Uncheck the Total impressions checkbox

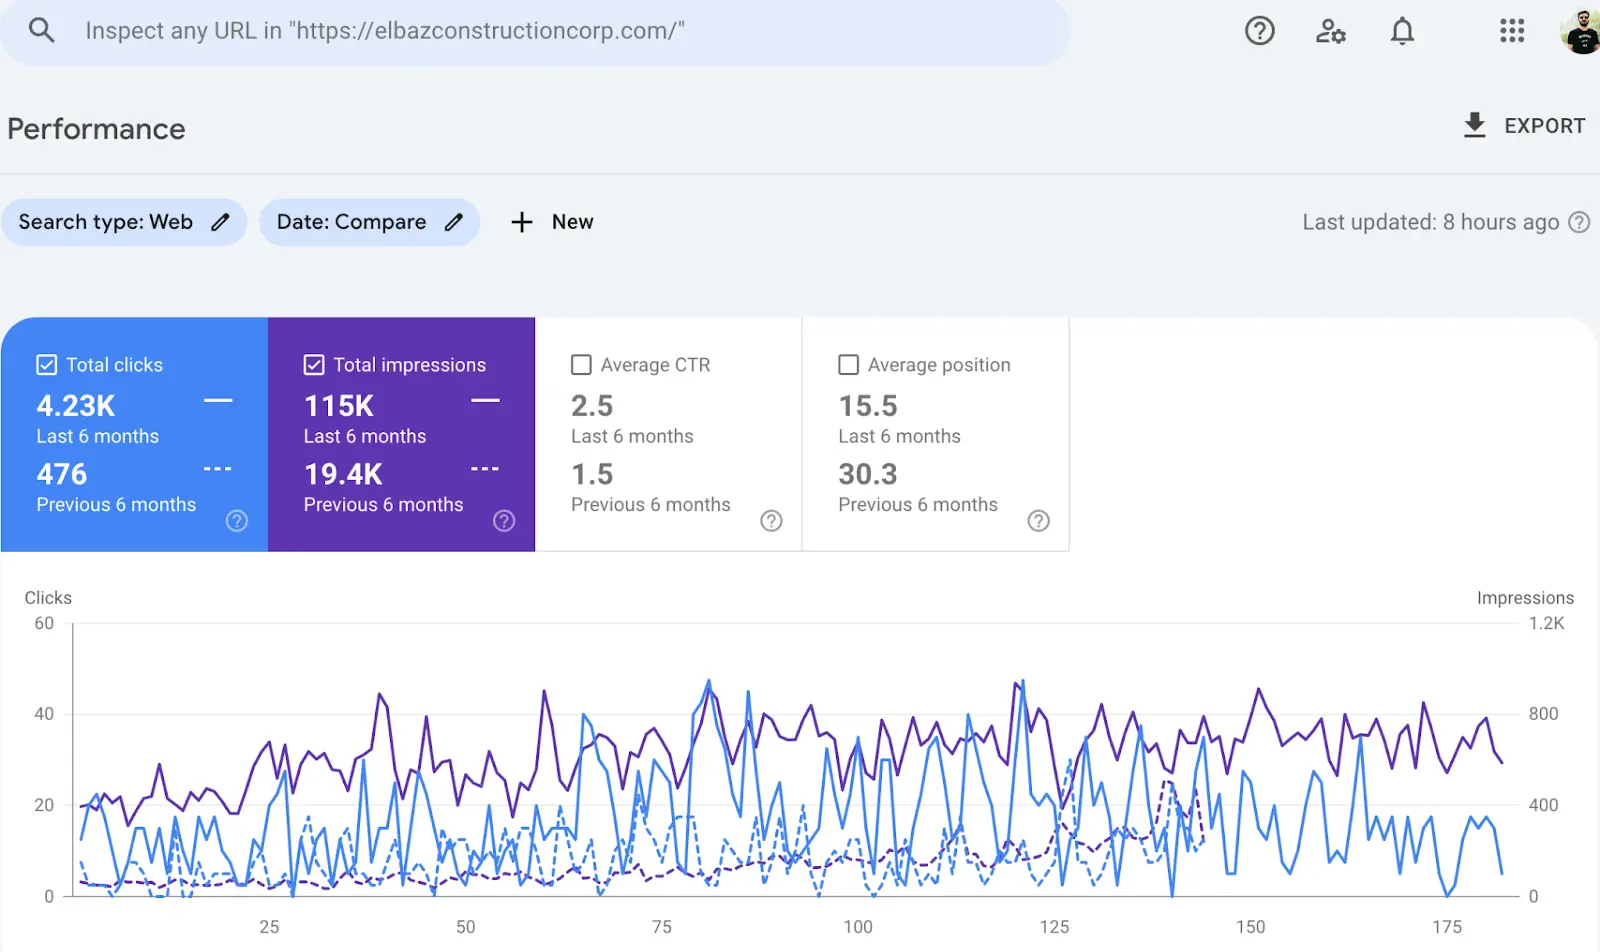[314, 365]
